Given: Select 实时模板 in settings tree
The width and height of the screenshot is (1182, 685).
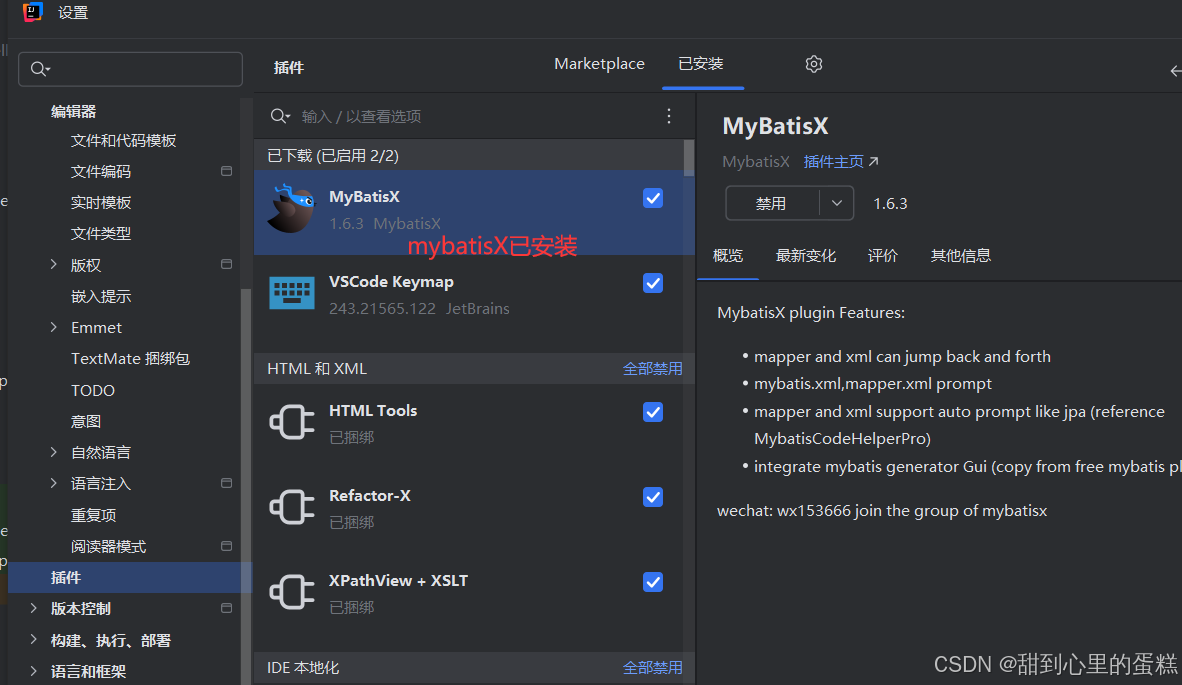Looking at the screenshot, I should (x=101, y=203).
